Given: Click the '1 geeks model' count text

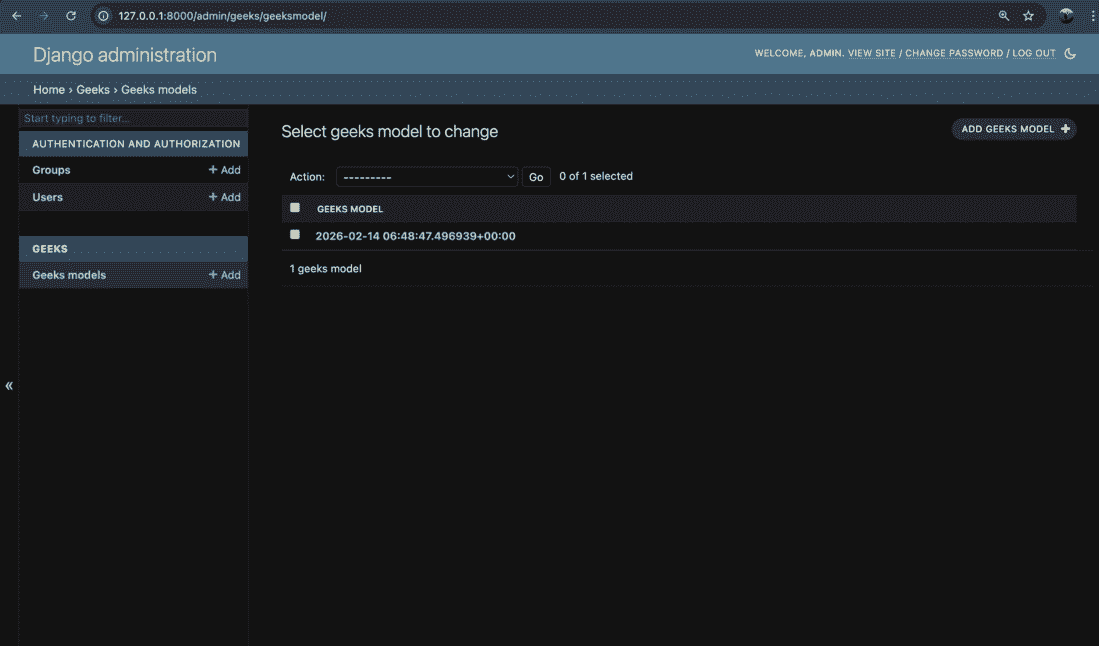Looking at the screenshot, I should coord(325,268).
